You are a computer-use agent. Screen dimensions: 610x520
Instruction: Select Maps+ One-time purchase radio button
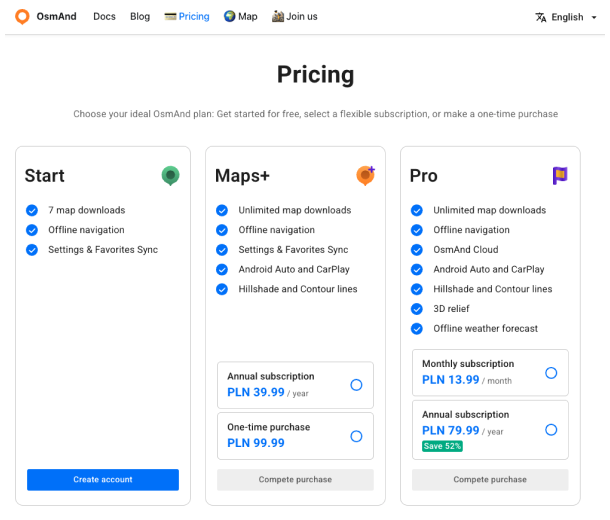[x=356, y=436]
